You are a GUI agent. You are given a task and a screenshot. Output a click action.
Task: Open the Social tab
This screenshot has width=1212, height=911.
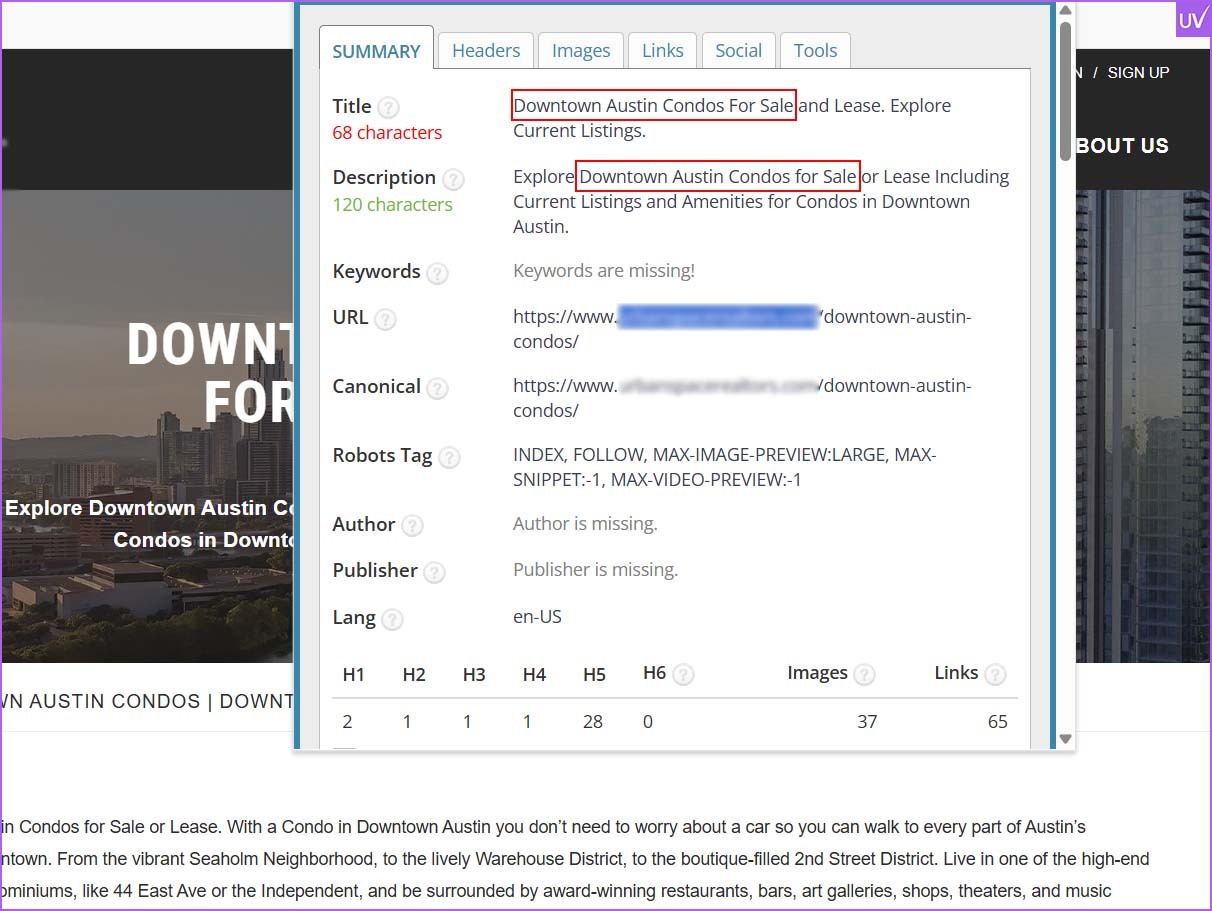coord(739,51)
